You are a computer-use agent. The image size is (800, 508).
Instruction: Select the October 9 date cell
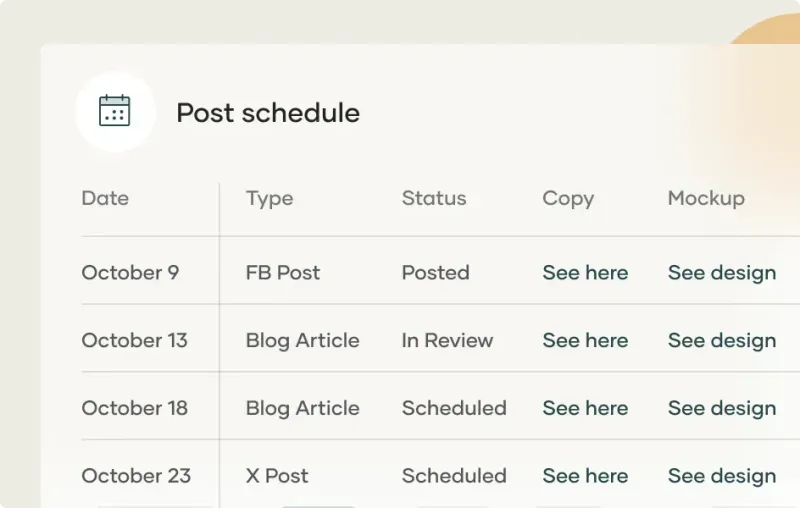[x=130, y=273]
